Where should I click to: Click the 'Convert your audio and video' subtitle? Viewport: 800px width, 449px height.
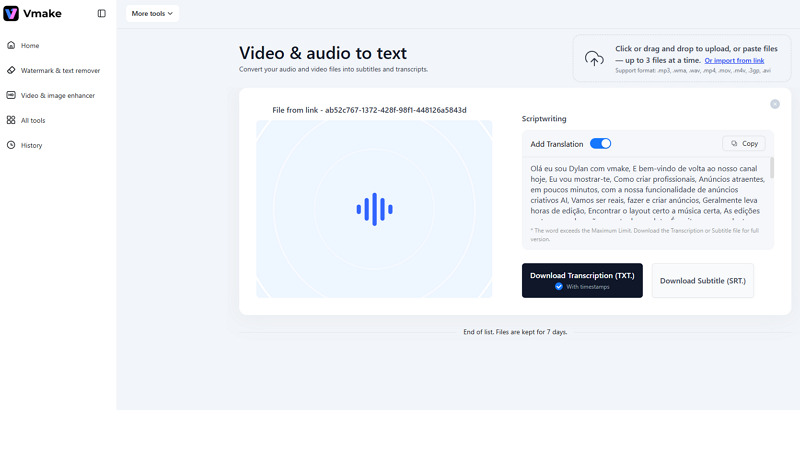tap(334, 69)
